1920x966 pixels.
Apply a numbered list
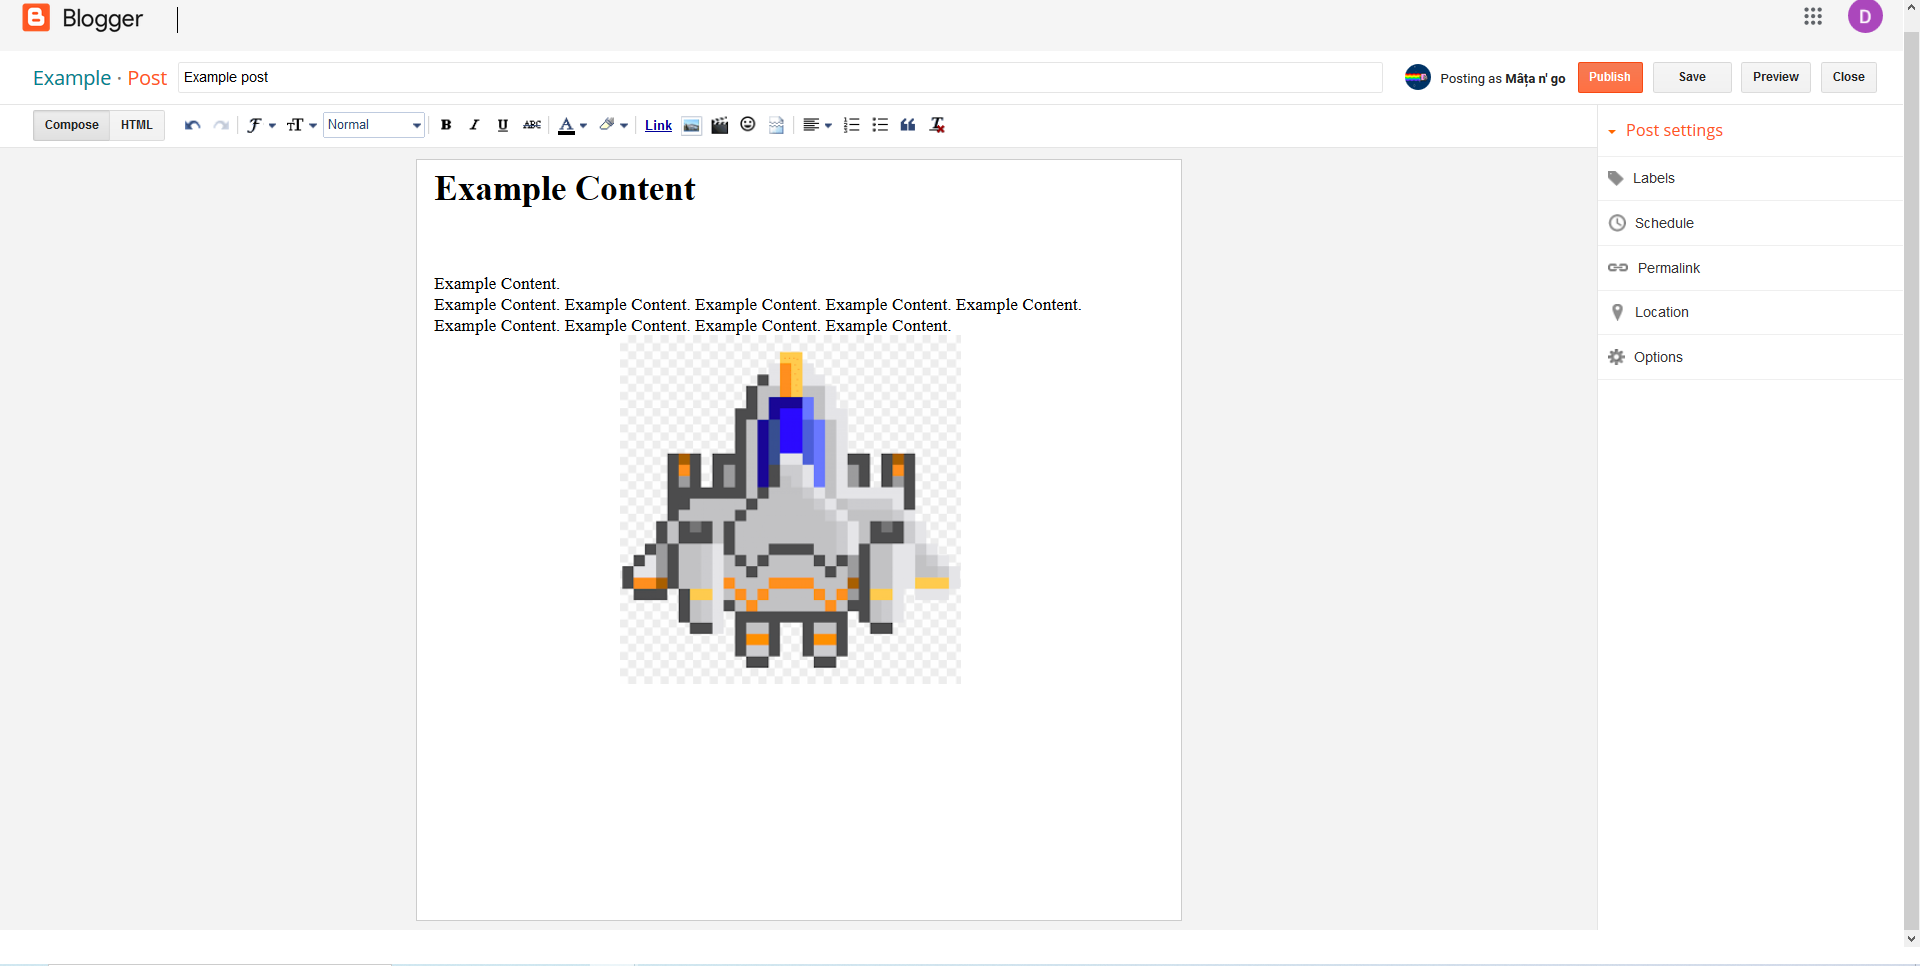tap(851, 125)
